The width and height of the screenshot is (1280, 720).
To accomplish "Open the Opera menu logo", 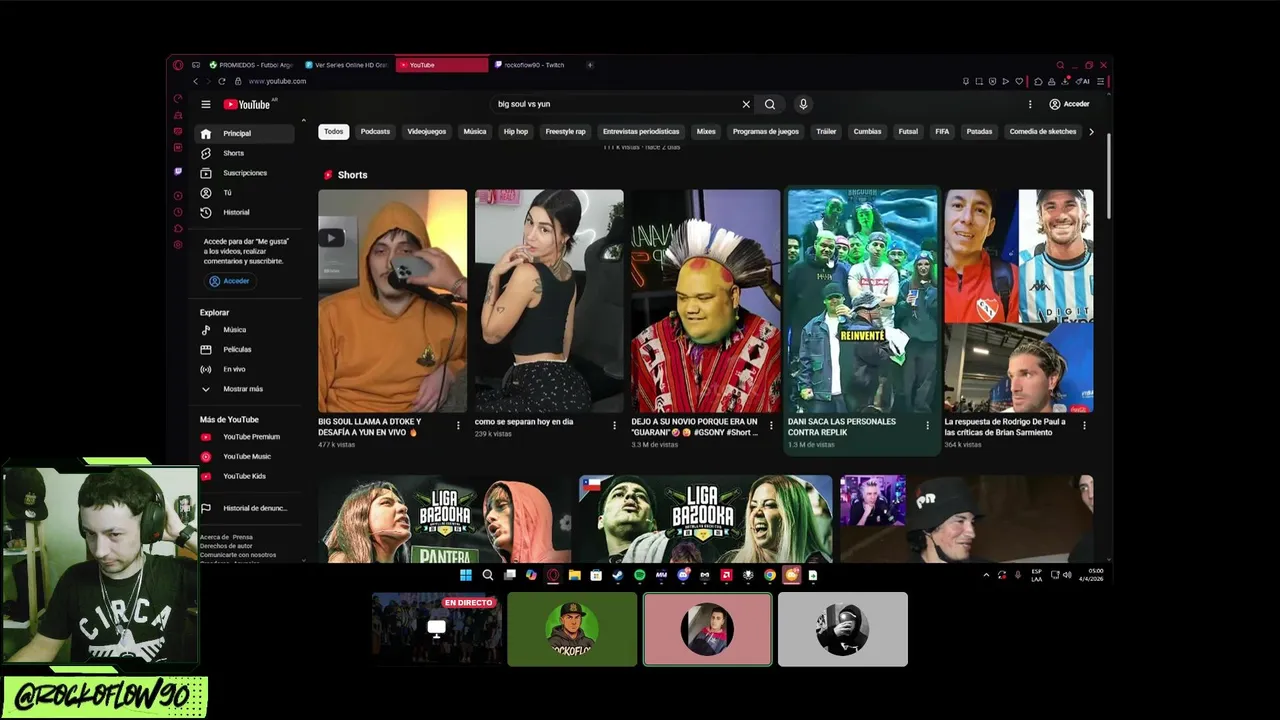I will 178,65.
